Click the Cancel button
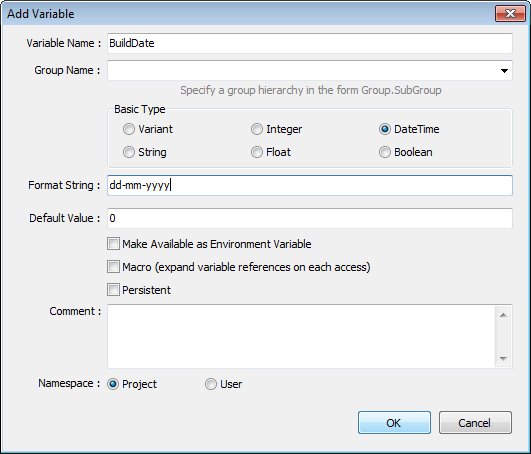The width and height of the screenshot is (531, 454). tap(475, 423)
